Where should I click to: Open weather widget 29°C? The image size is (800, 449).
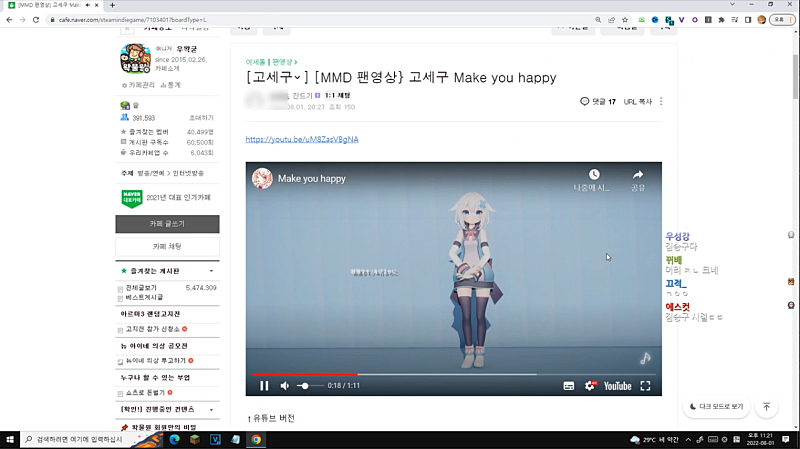click(655, 439)
